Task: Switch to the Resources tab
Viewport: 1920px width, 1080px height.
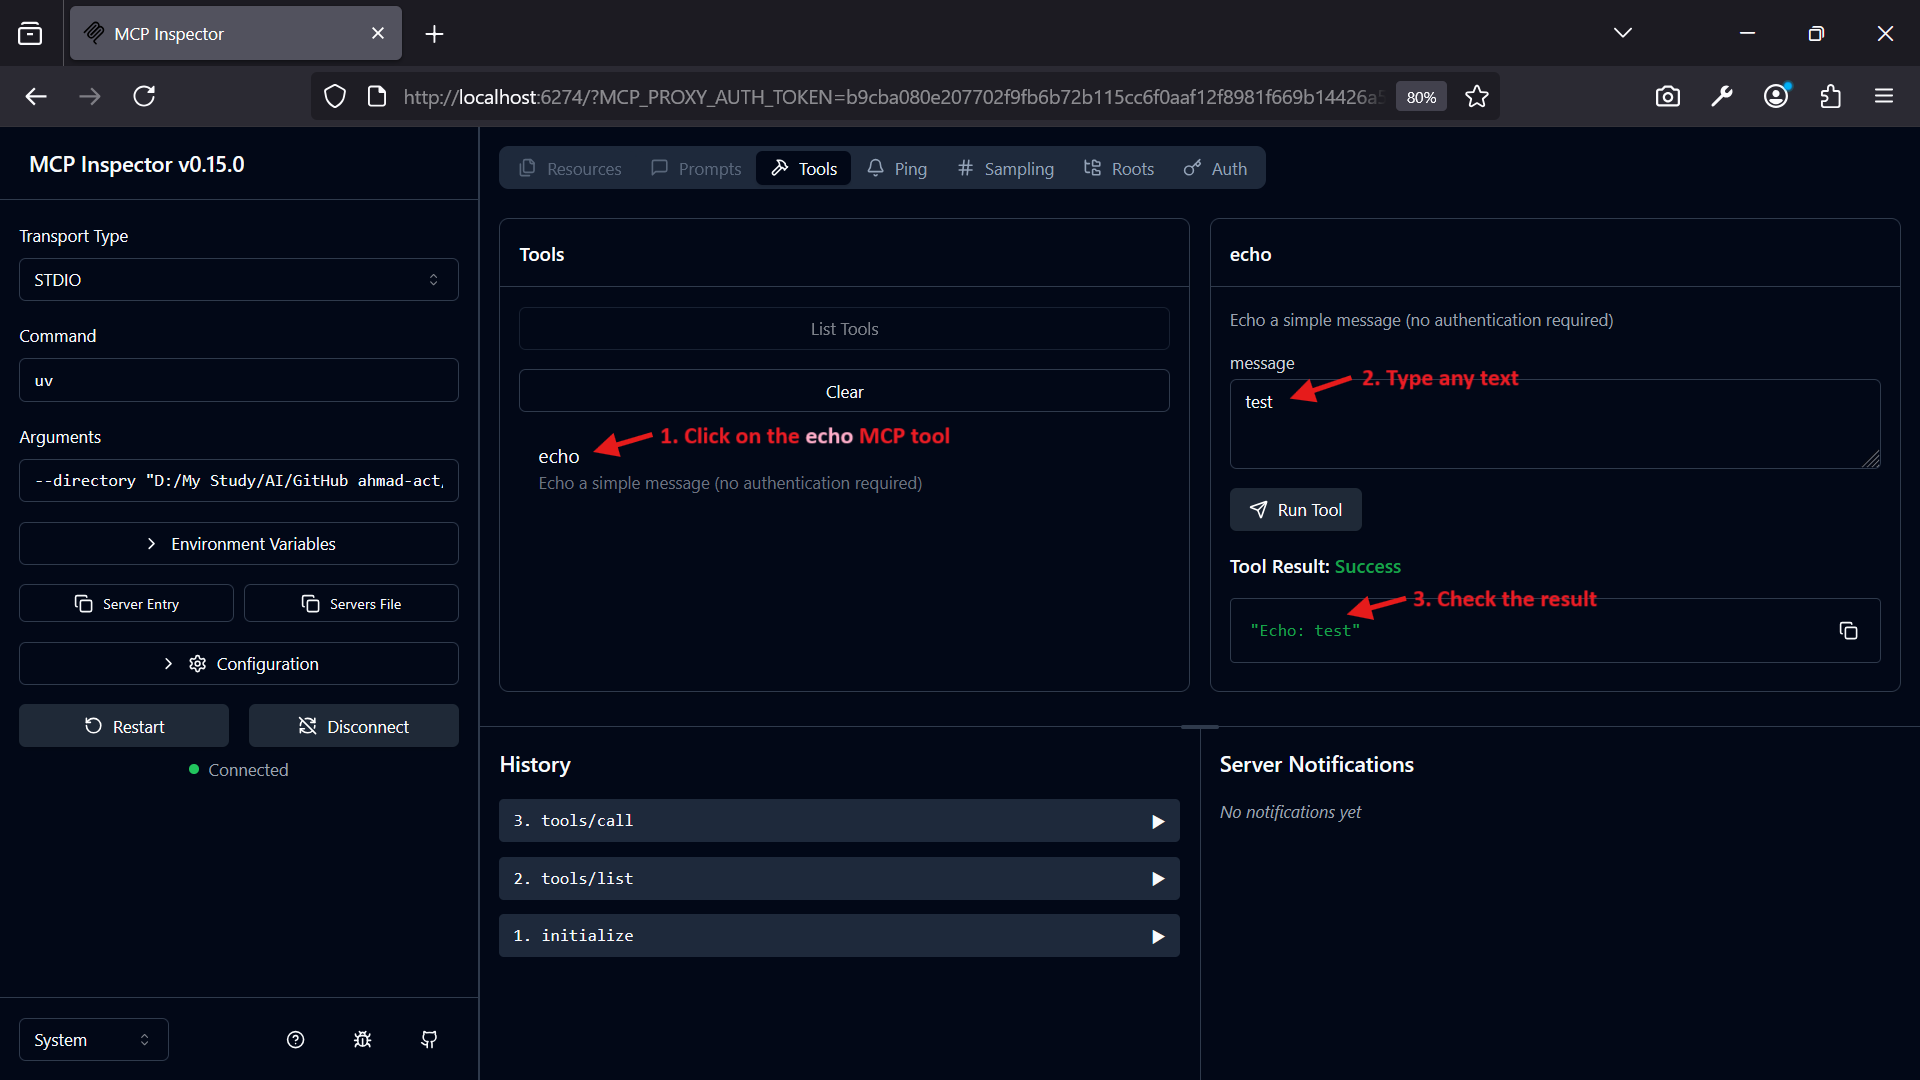Action: (x=570, y=168)
